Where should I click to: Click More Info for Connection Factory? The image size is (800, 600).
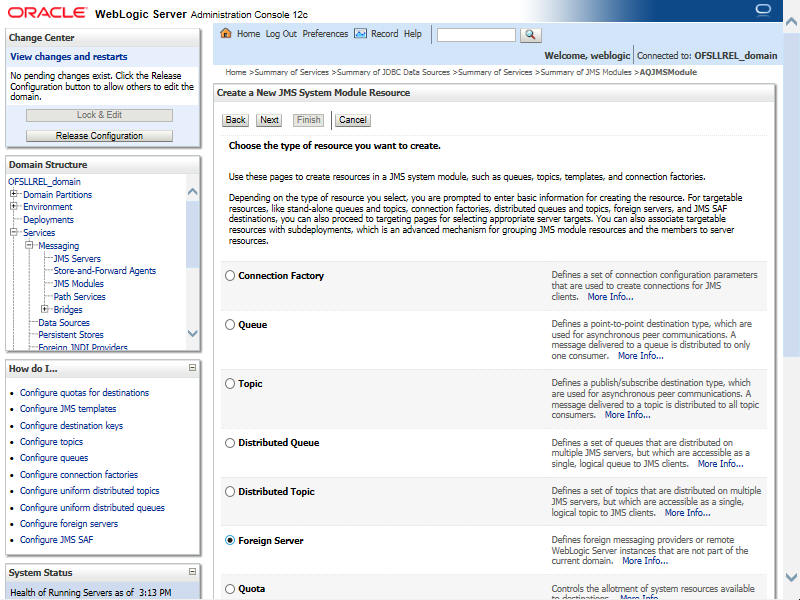tap(610, 297)
